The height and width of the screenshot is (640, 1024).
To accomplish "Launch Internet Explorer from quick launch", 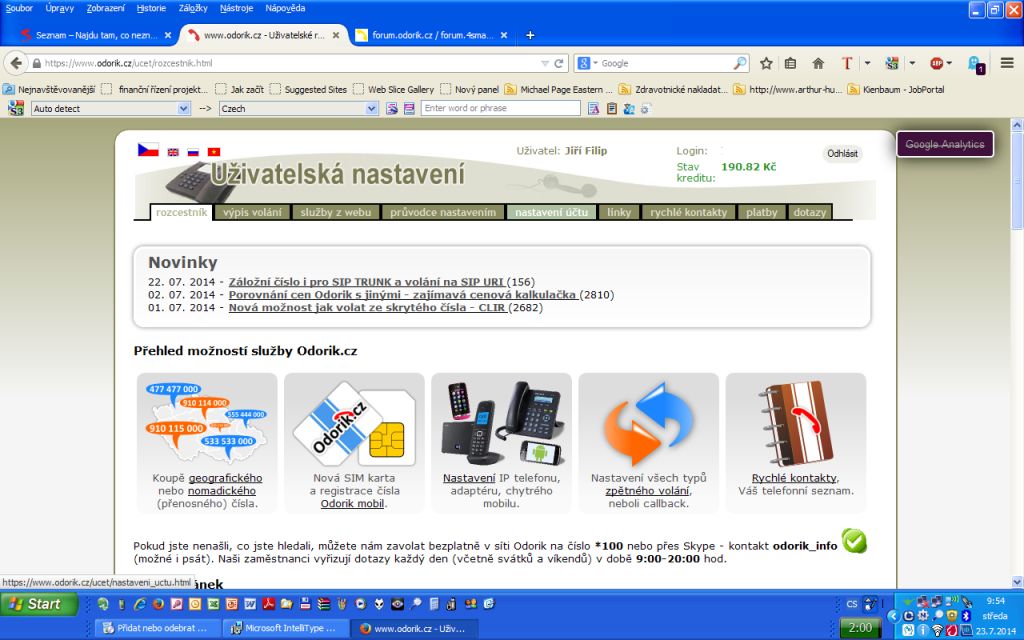I will (x=140, y=604).
